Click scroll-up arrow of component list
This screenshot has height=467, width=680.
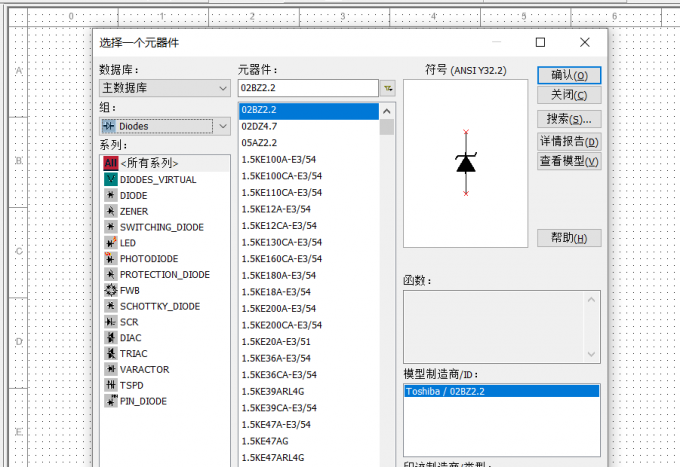pos(387,111)
